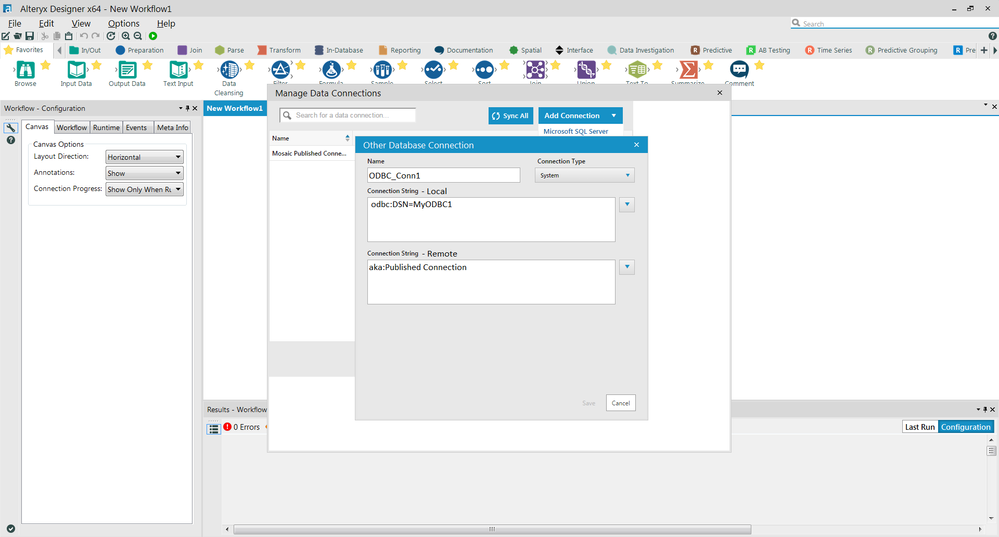Open the Options menu

(x=124, y=23)
